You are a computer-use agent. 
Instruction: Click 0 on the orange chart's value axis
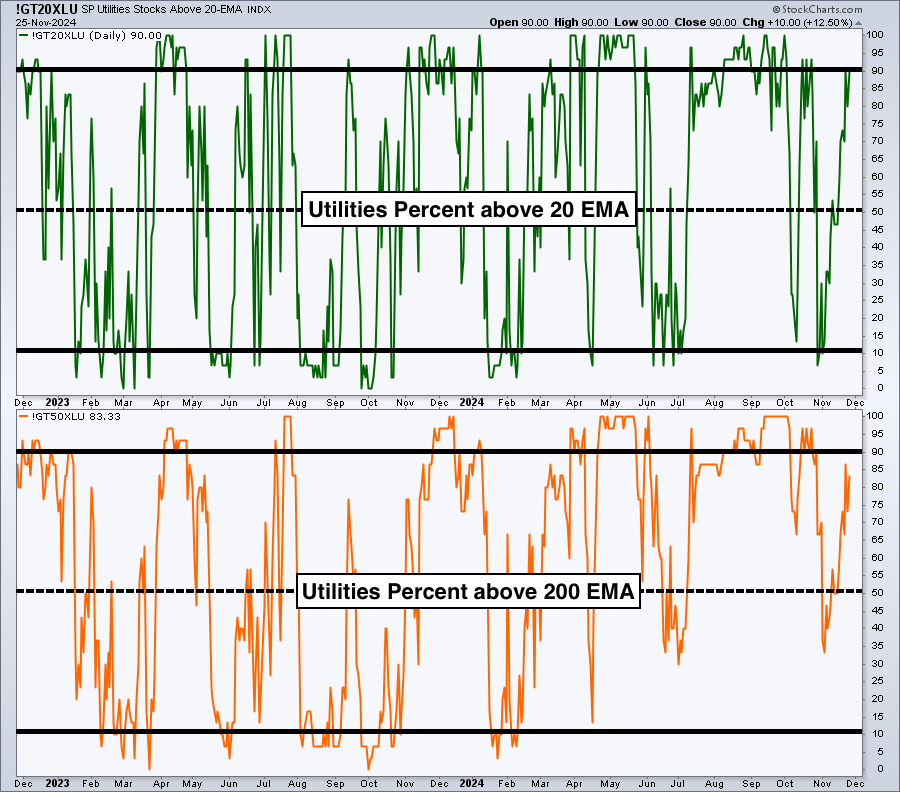click(880, 769)
